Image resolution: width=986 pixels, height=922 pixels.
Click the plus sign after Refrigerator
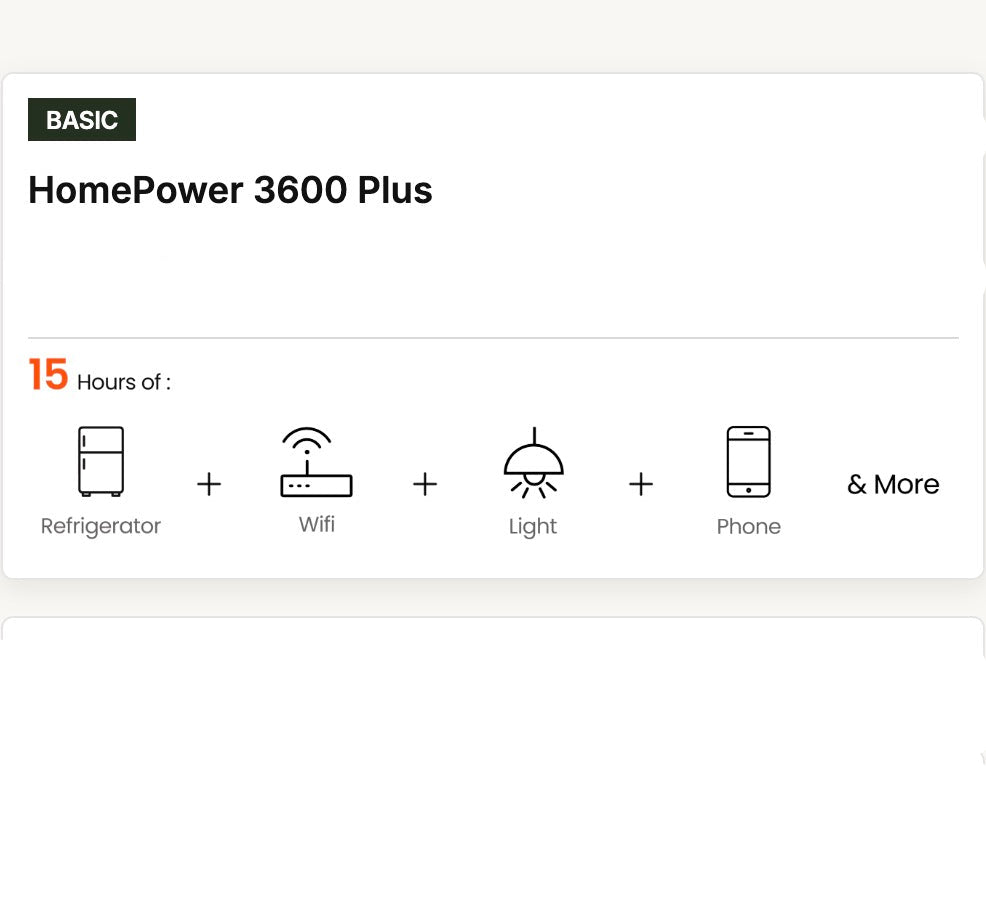click(x=209, y=485)
